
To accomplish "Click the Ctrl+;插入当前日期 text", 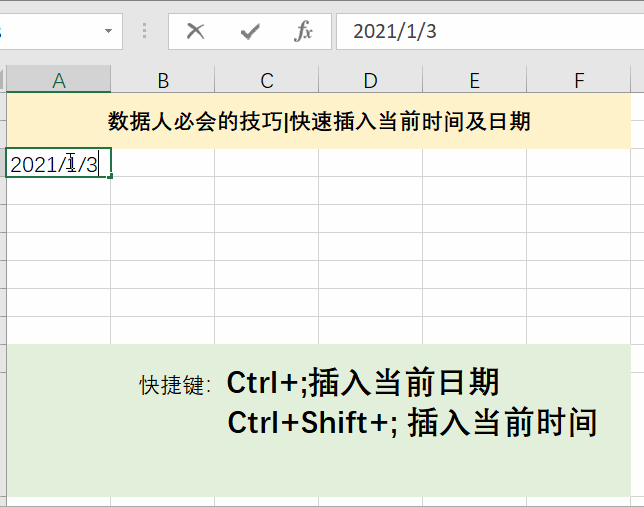I will [363, 383].
